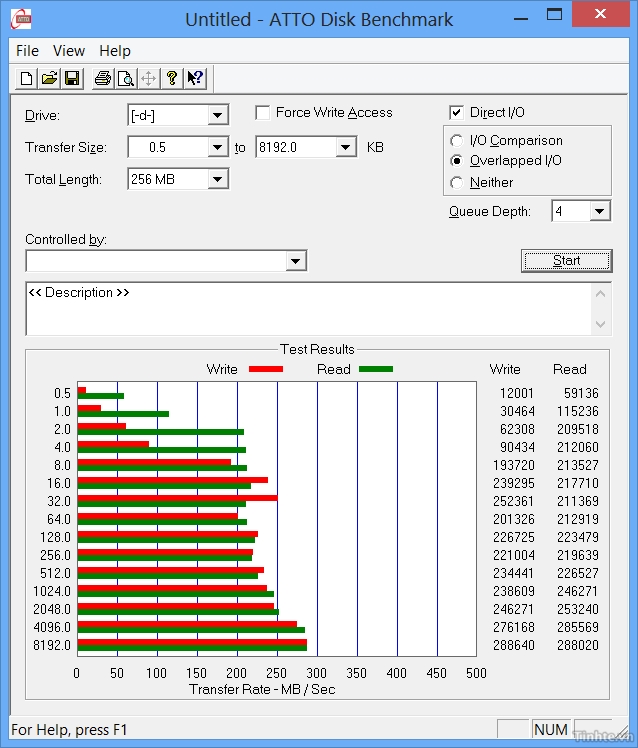Select the I/O Comparison radio button
Screen dimensions: 638x748
pyautogui.click(x=456, y=141)
